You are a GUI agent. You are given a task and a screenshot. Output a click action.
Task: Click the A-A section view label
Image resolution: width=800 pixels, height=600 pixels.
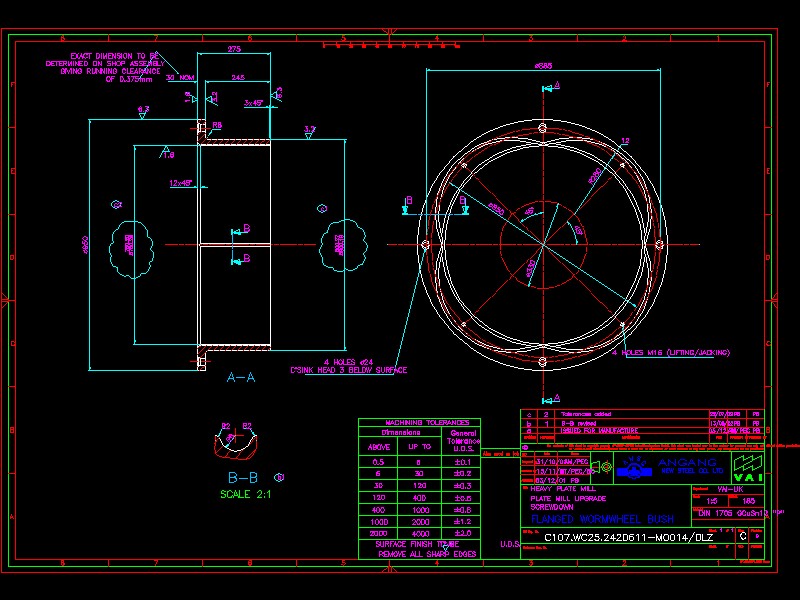(x=240, y=377)
